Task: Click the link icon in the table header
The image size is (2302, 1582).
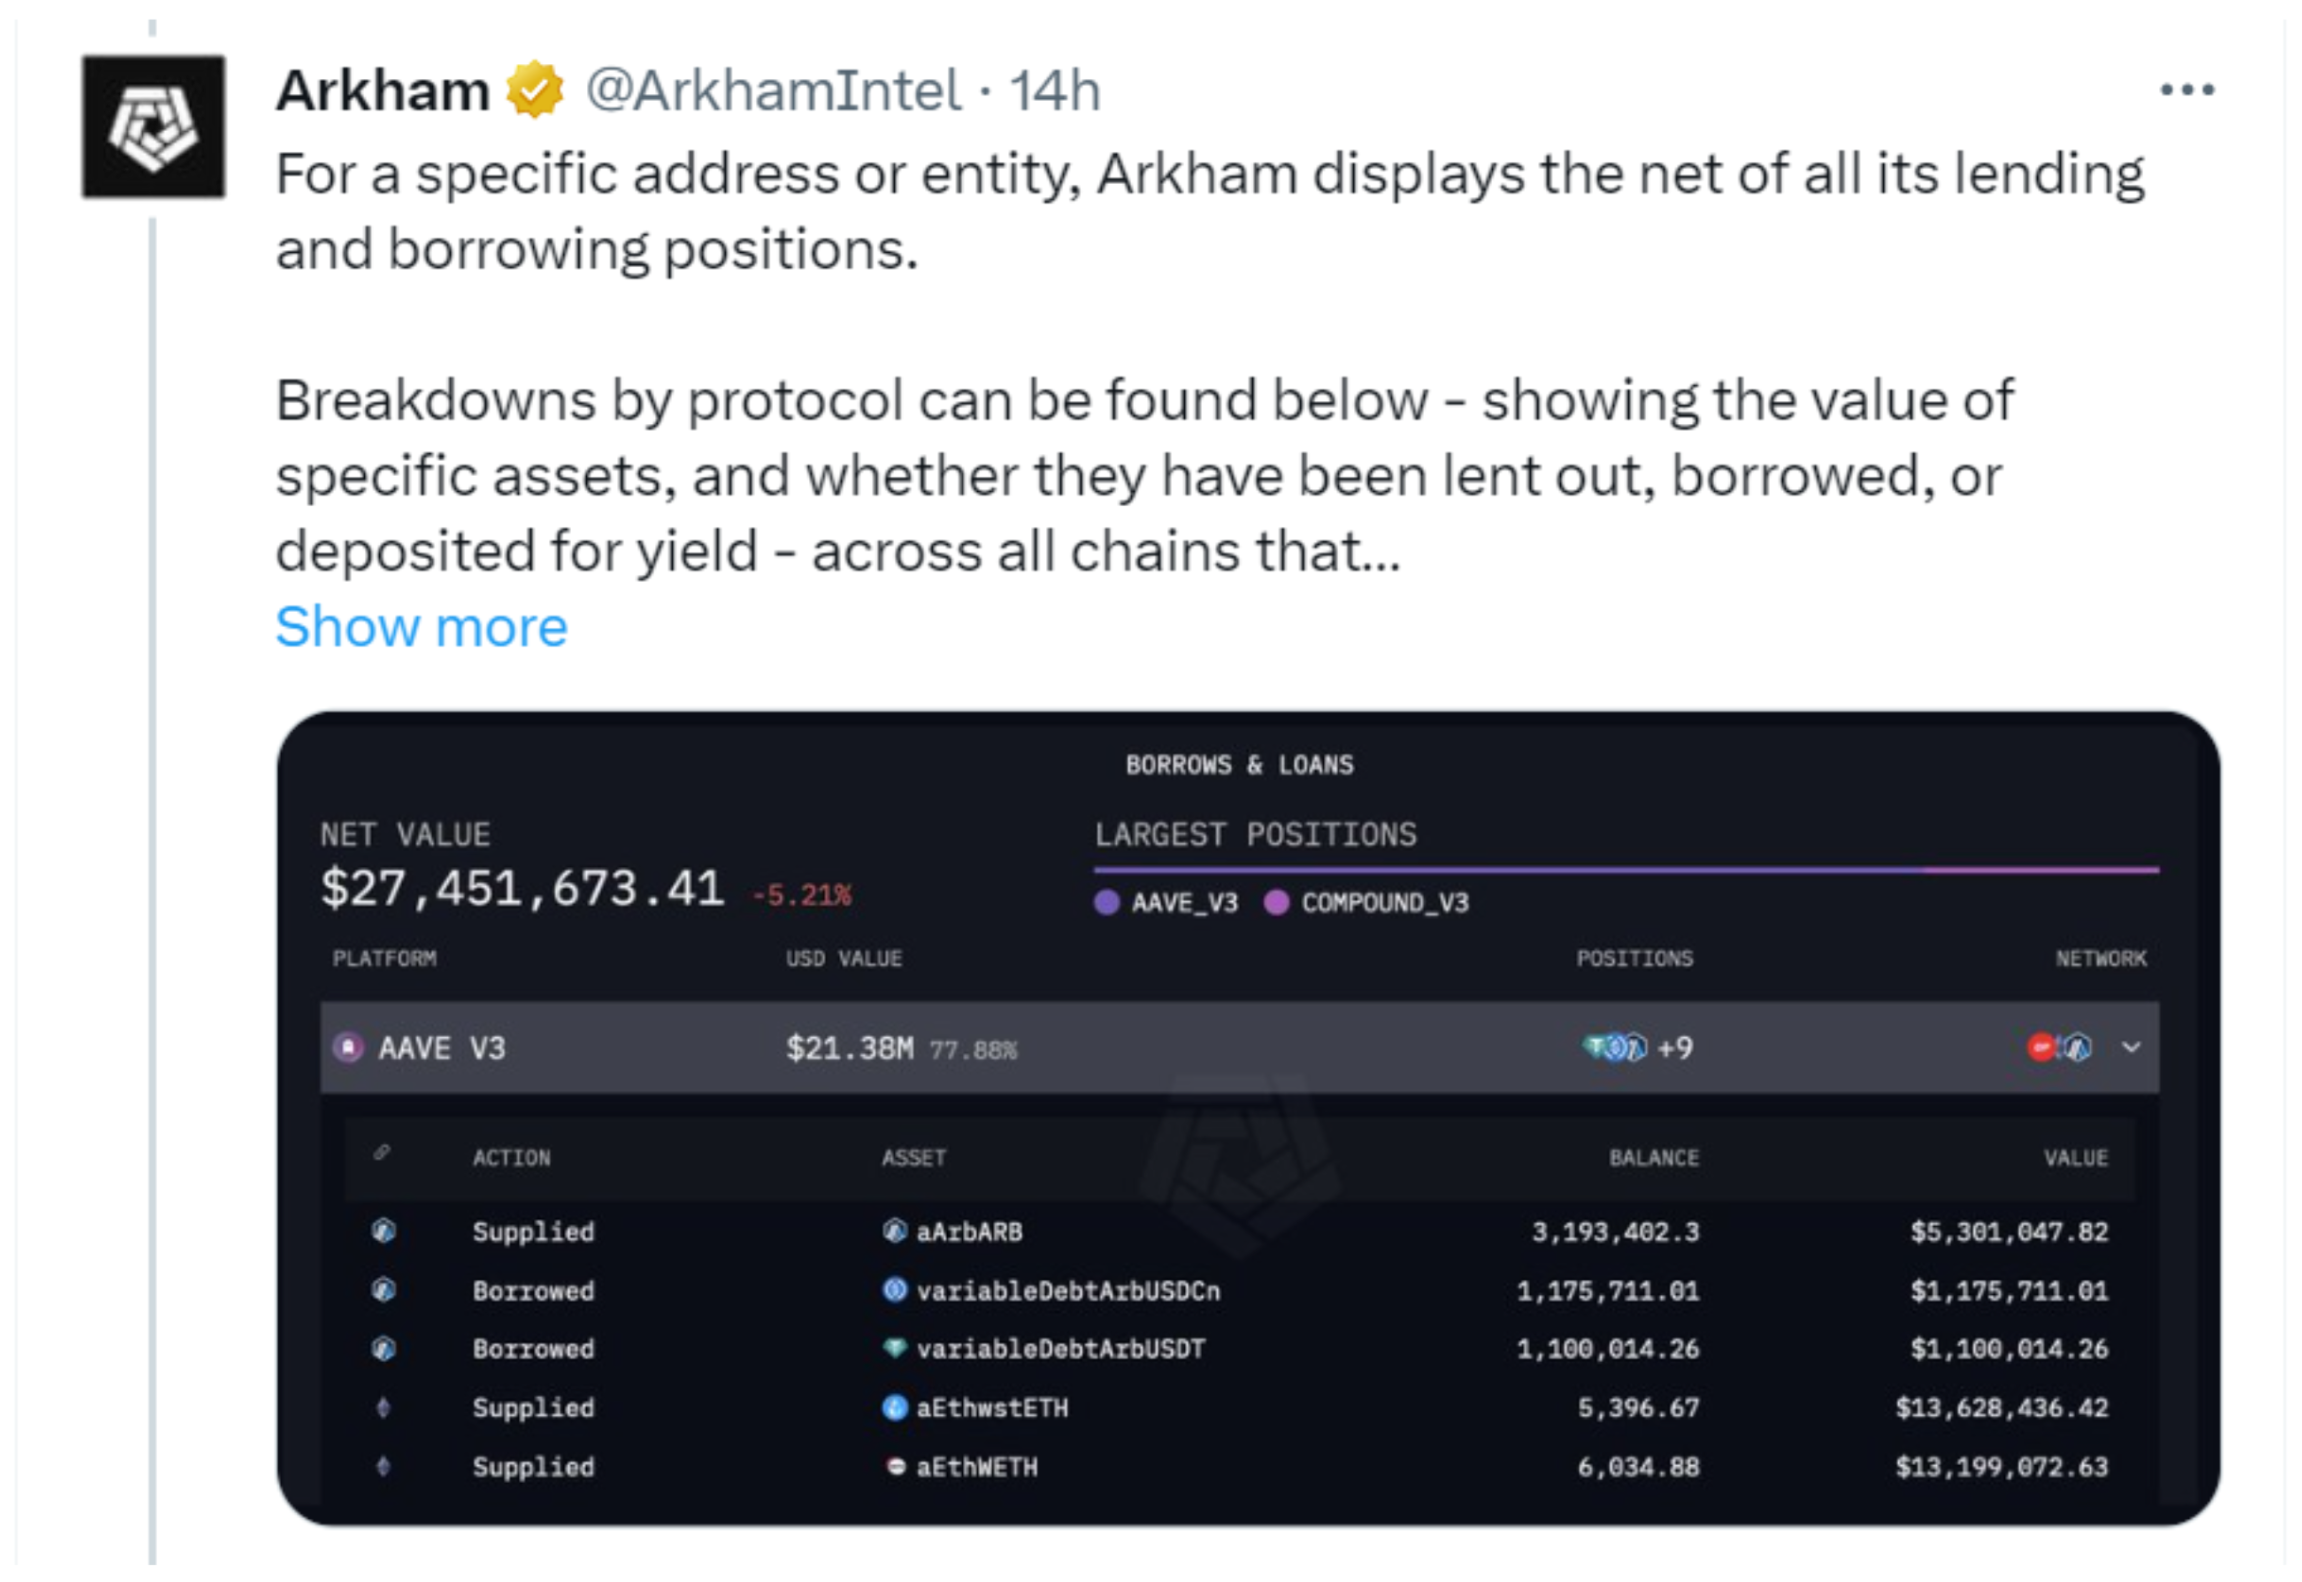Action: point(382,1153)
